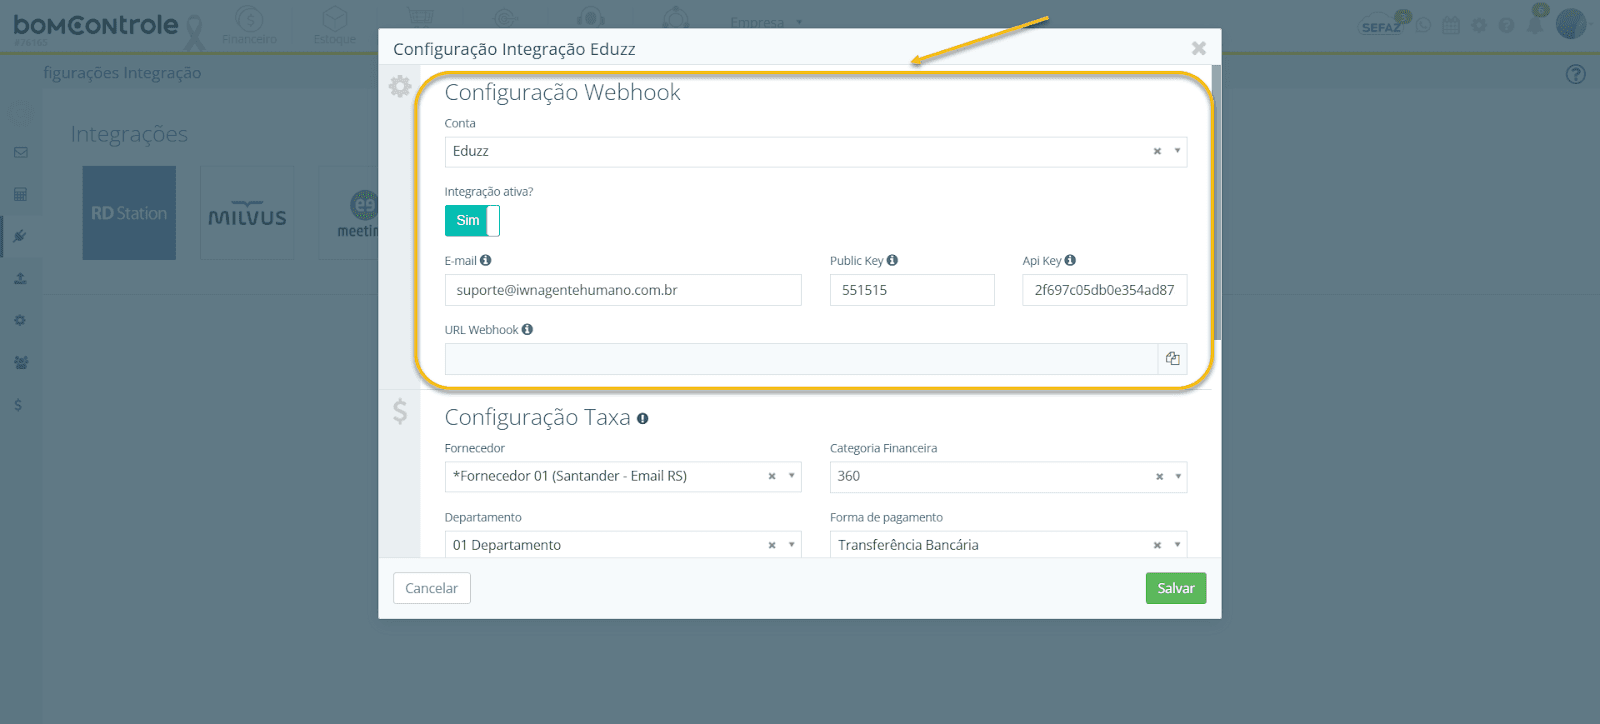
Task: Clear the 01 Departamento selection
Action: point(772,546)
